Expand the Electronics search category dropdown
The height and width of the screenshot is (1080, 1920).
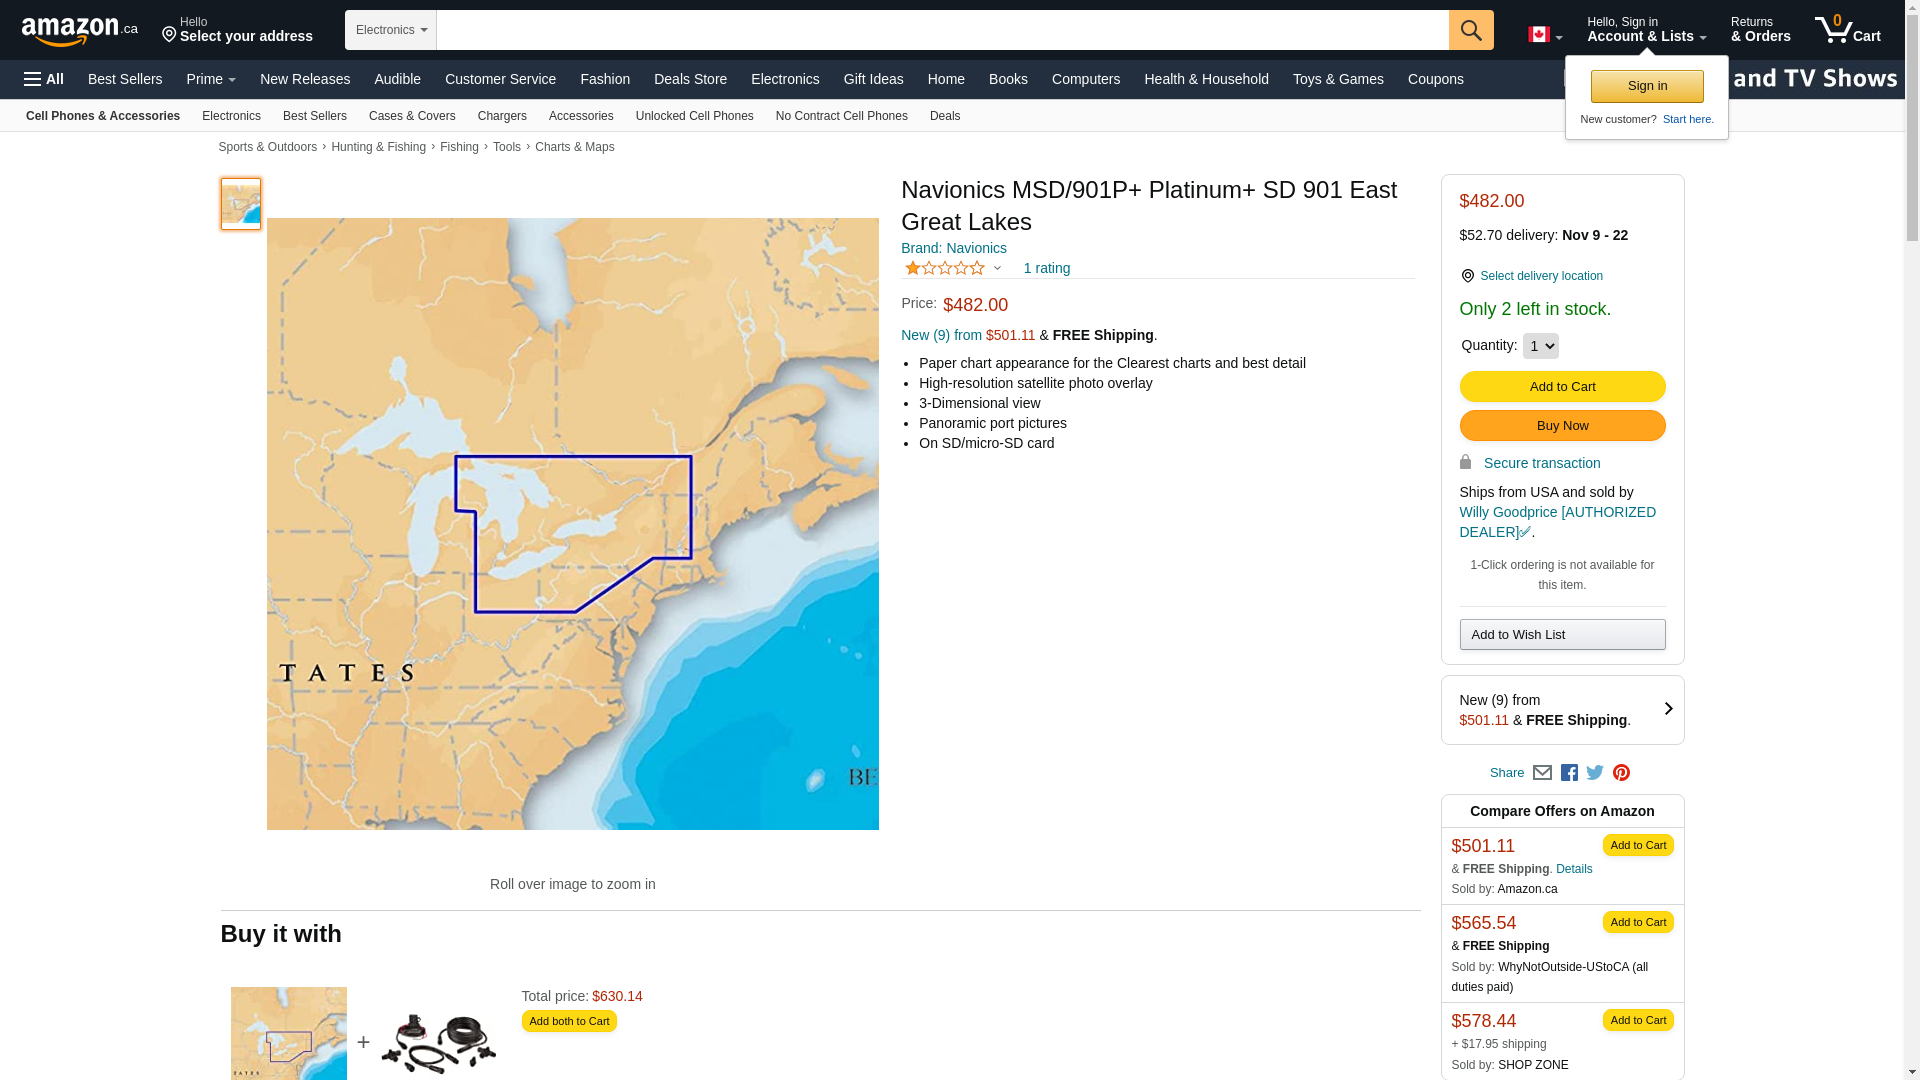[391, 30]
